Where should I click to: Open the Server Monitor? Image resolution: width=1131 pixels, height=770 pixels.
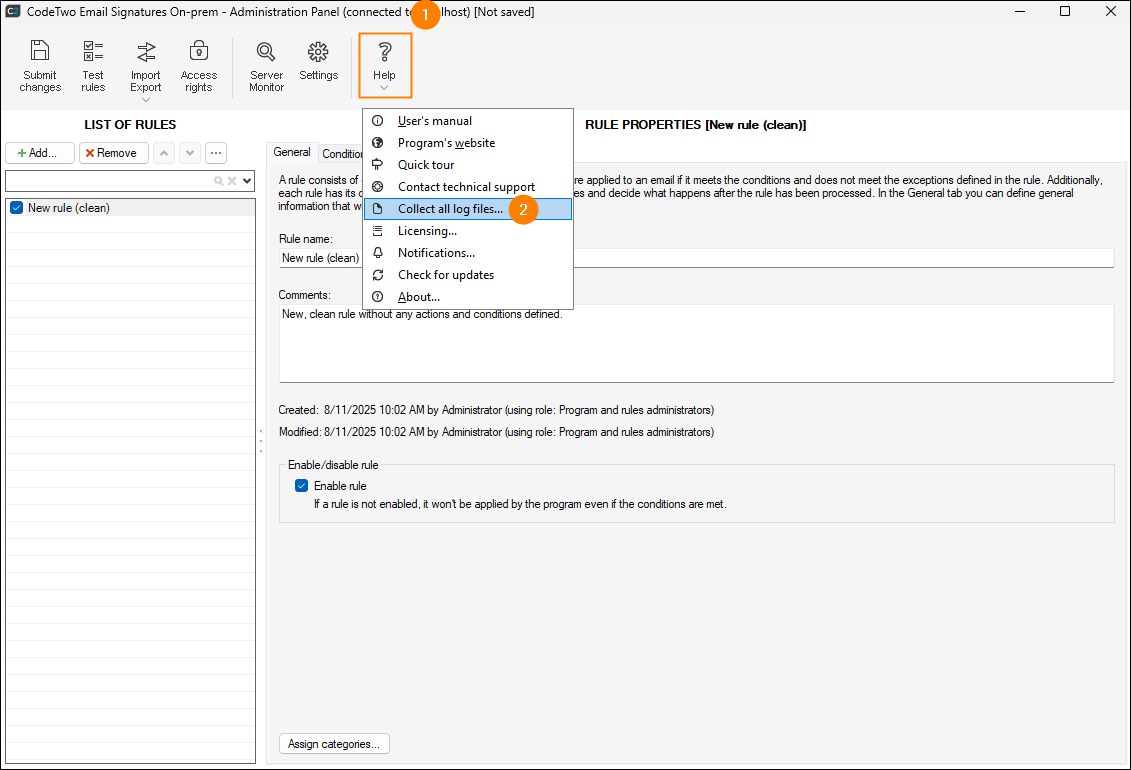click(x=266, y=60)
